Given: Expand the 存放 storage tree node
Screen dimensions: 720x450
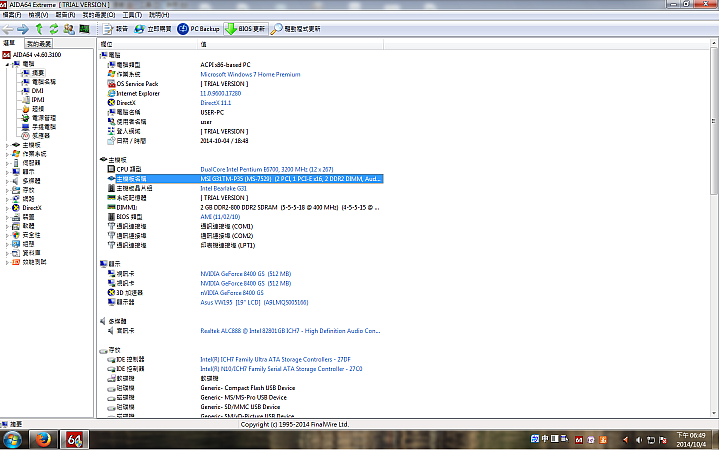Looking at the screenshot, I should point(7,190).
